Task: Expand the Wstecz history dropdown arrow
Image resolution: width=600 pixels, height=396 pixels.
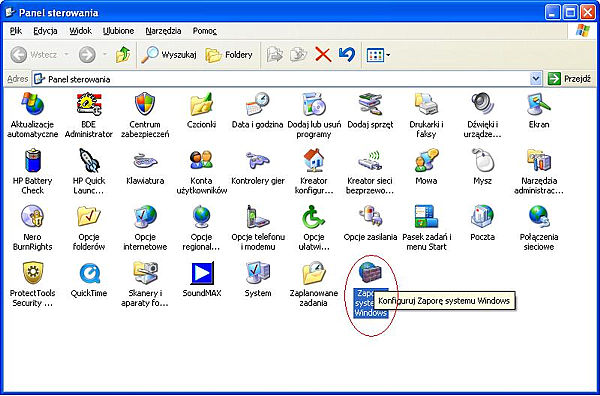Action: coord(66,55)
